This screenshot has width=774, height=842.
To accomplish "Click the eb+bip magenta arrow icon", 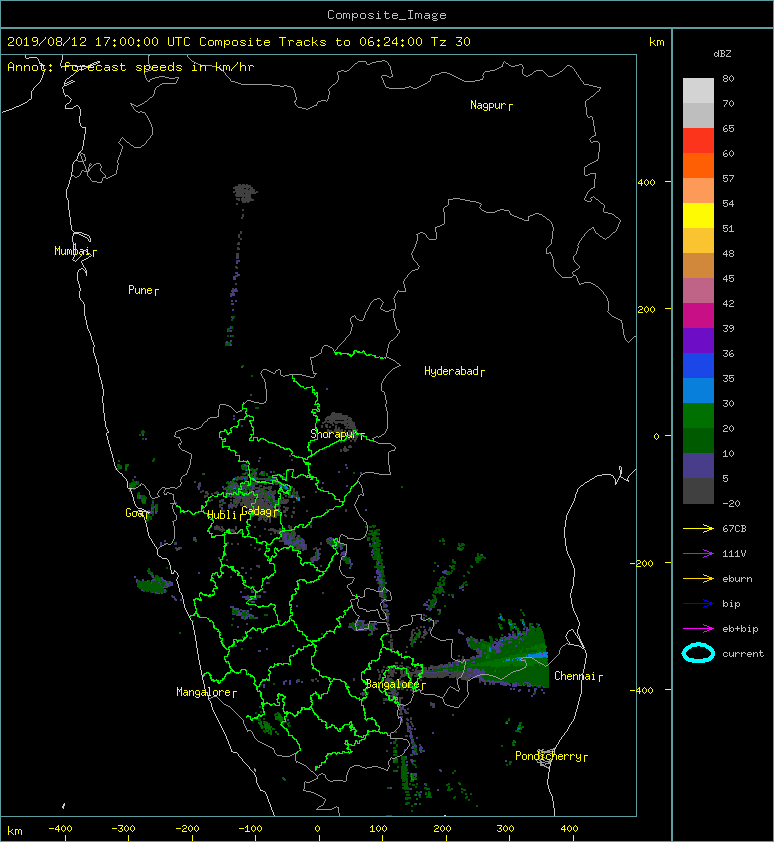I will (698, 629).
